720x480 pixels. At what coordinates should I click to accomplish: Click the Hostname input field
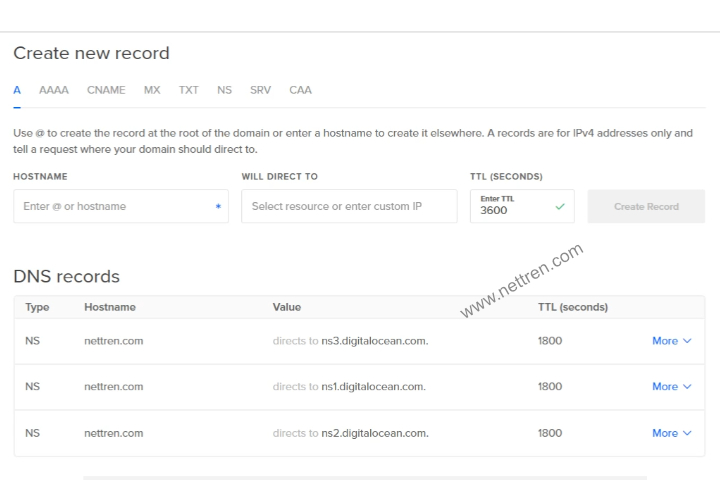click(110, 206)
